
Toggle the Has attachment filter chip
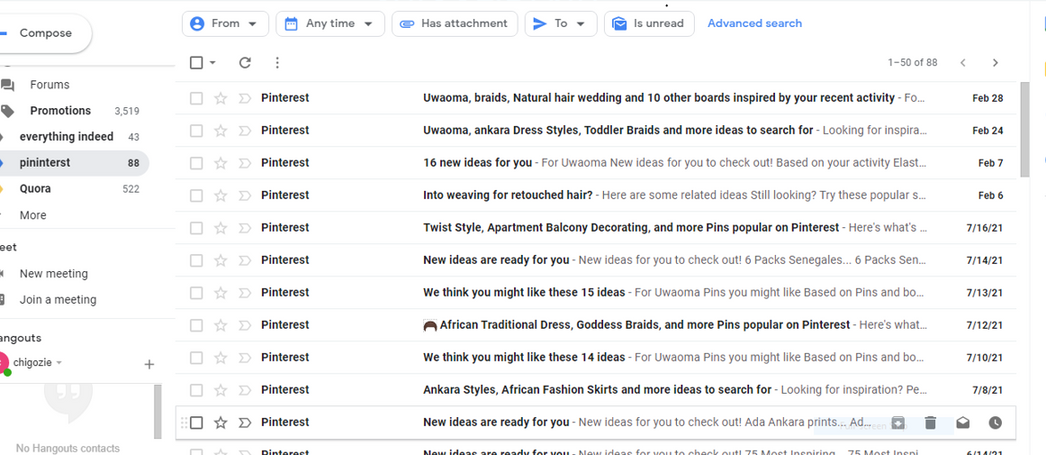pos(454,23)
